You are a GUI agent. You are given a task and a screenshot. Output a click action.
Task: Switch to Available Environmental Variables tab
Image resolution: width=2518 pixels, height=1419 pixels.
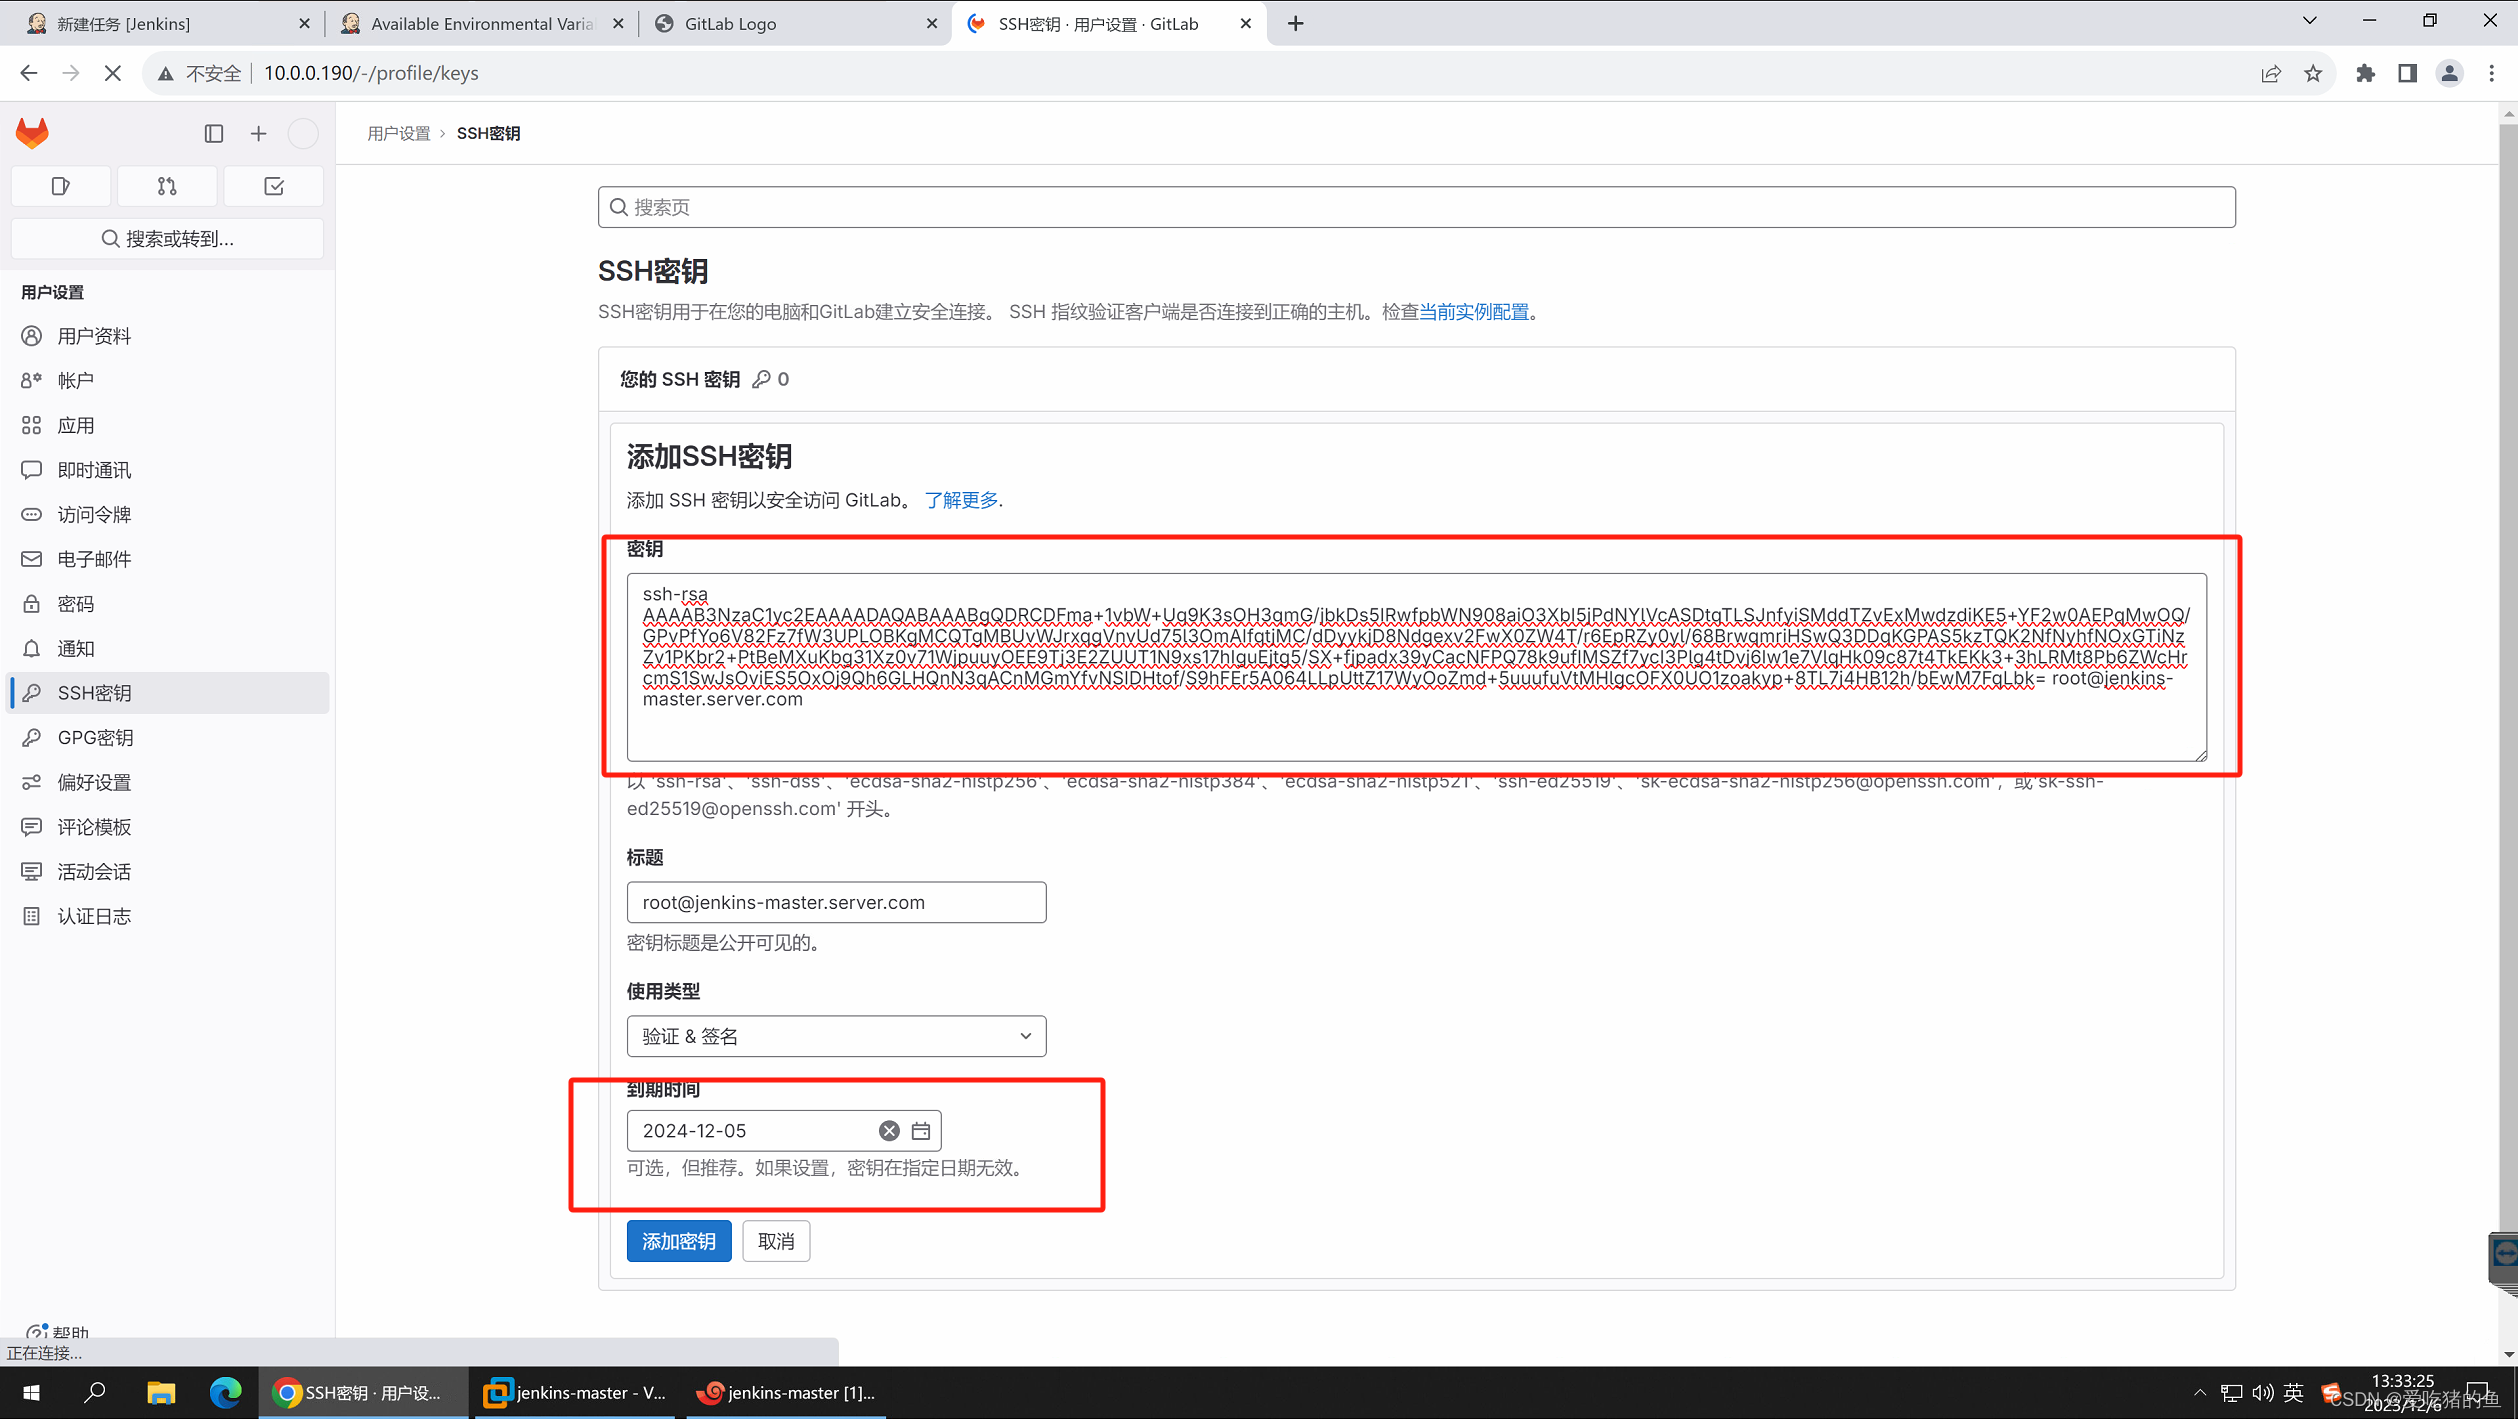(480, 23)
